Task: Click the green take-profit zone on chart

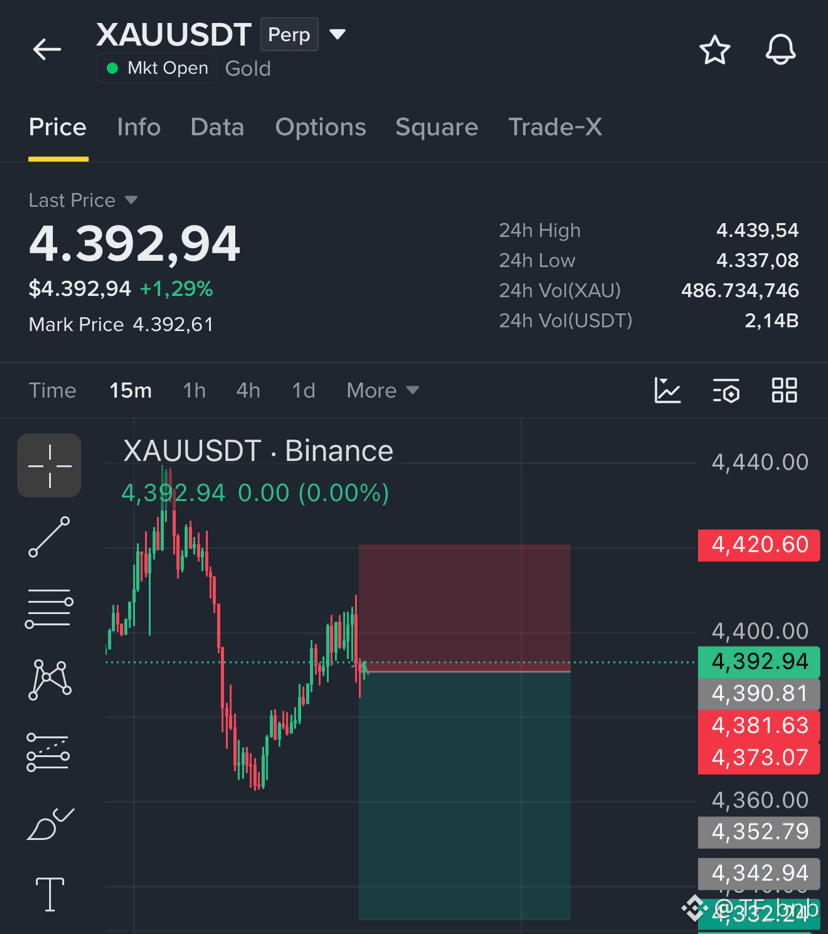Action: coord(465,796)
